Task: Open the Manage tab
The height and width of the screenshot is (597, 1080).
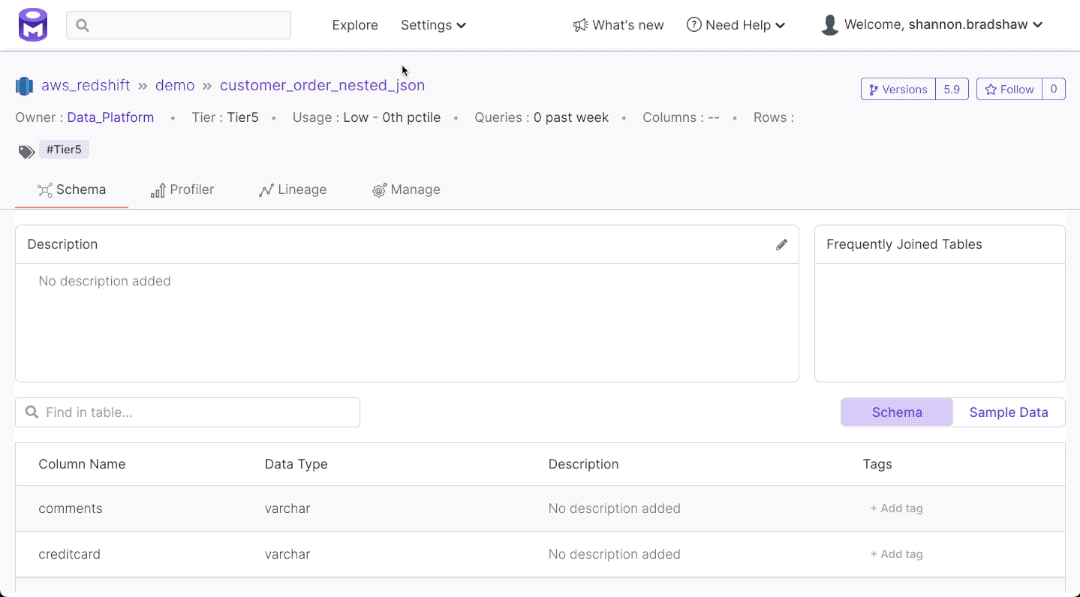Action: click(x=406, y=190)
